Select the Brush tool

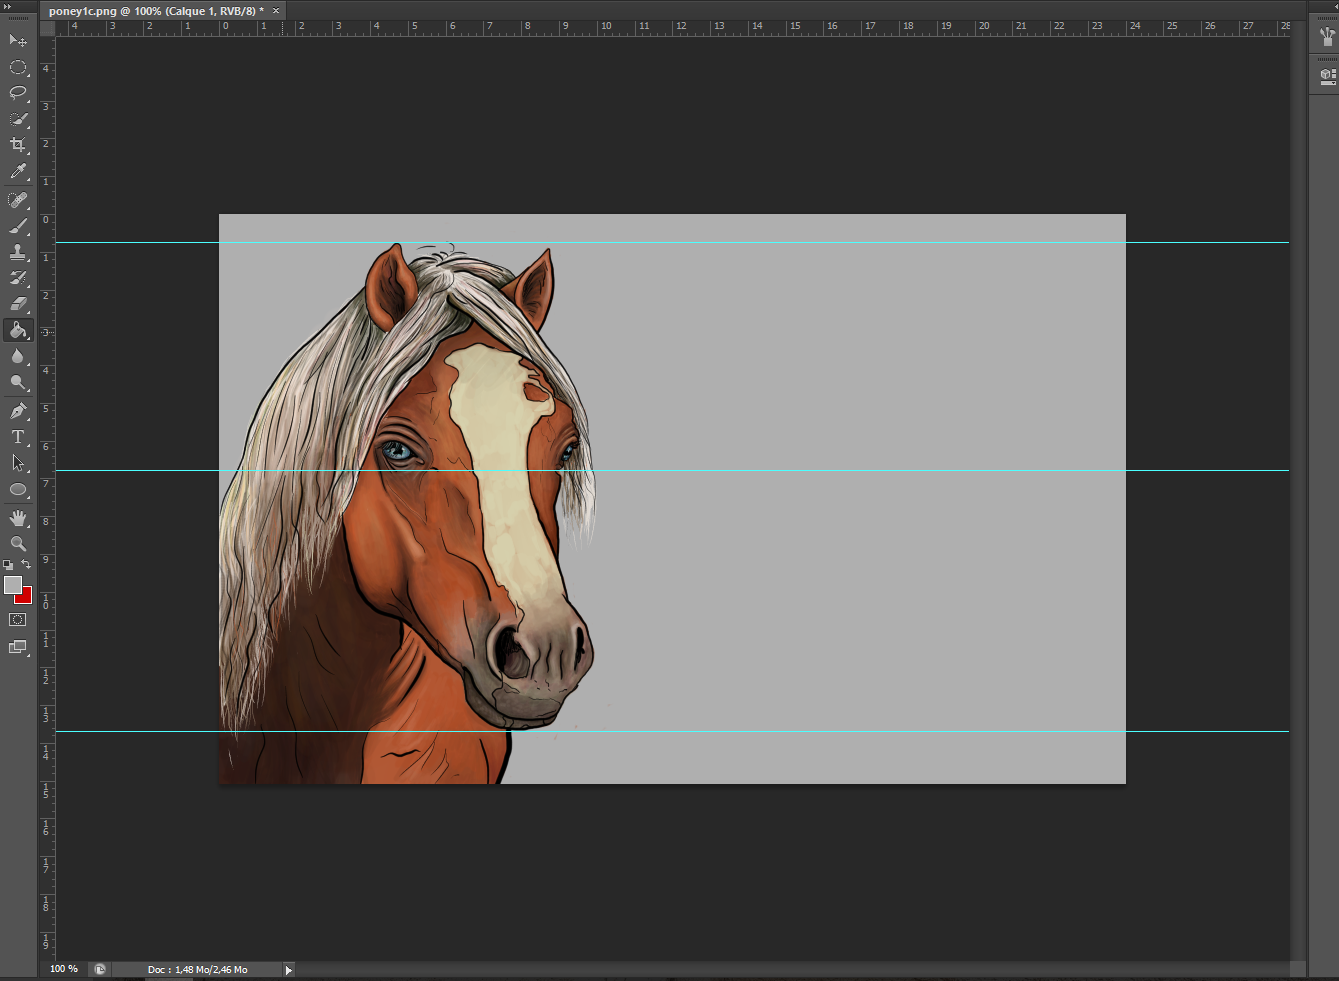coord(18,226)
